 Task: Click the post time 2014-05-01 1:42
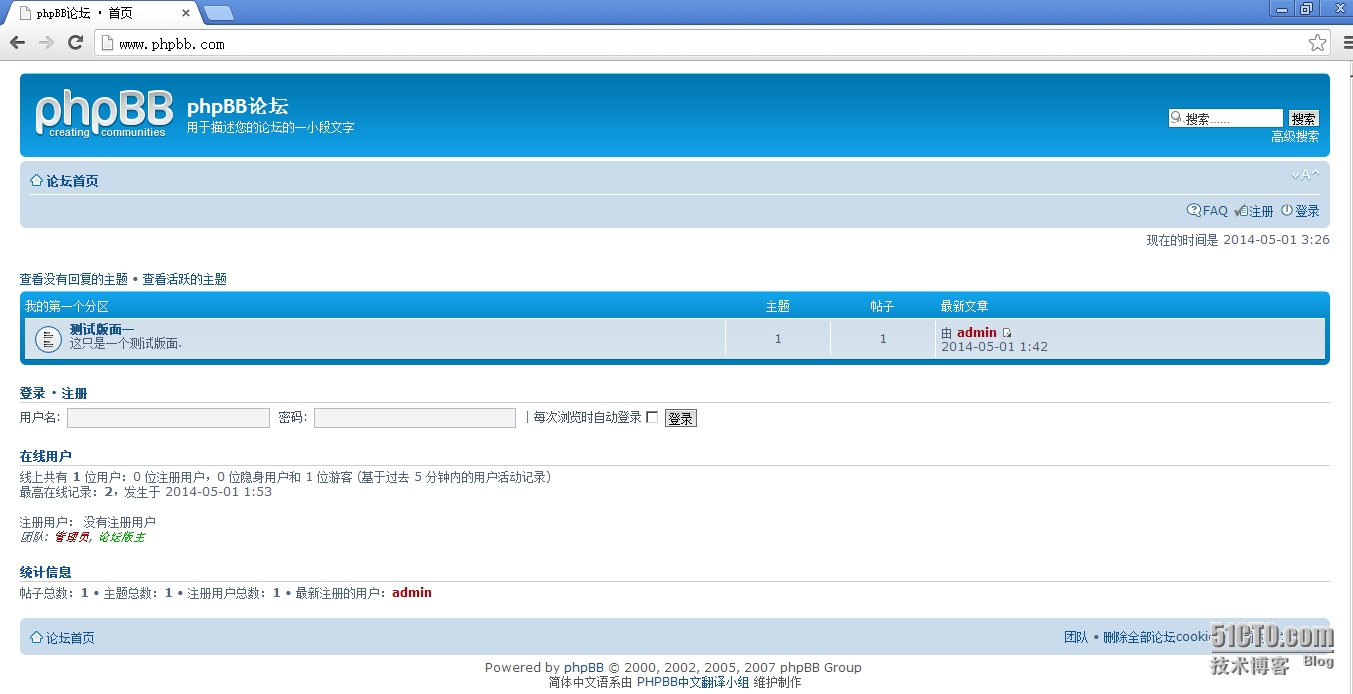coord(995,346)
